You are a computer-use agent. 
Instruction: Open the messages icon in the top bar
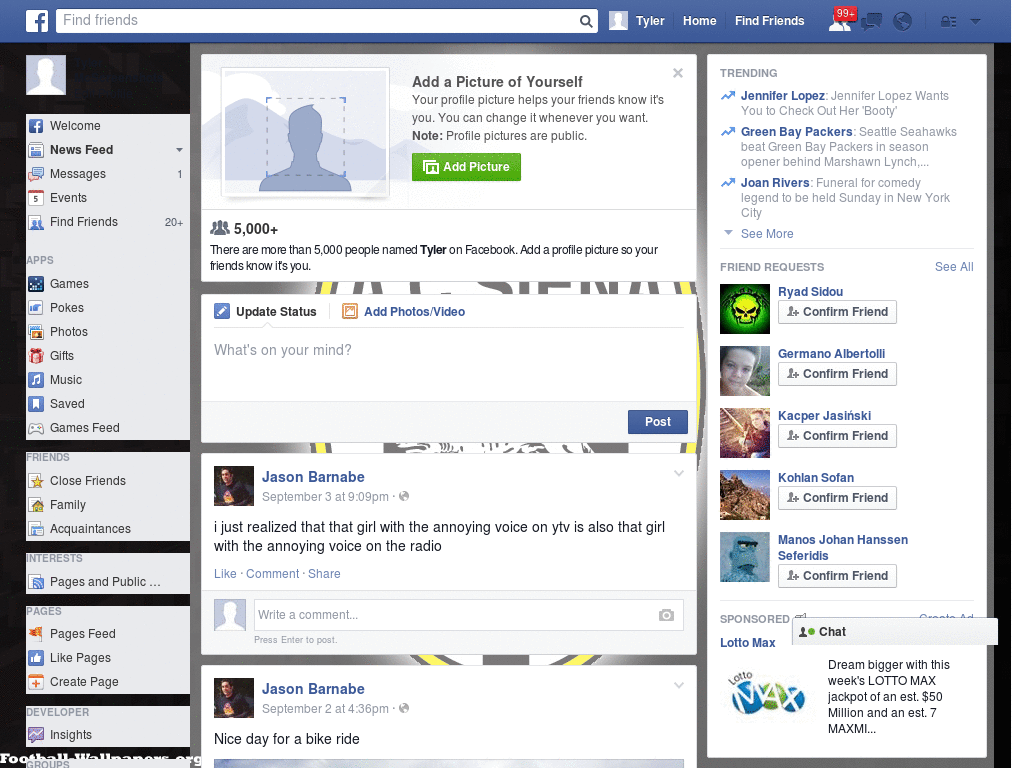[x=871, y=22]
